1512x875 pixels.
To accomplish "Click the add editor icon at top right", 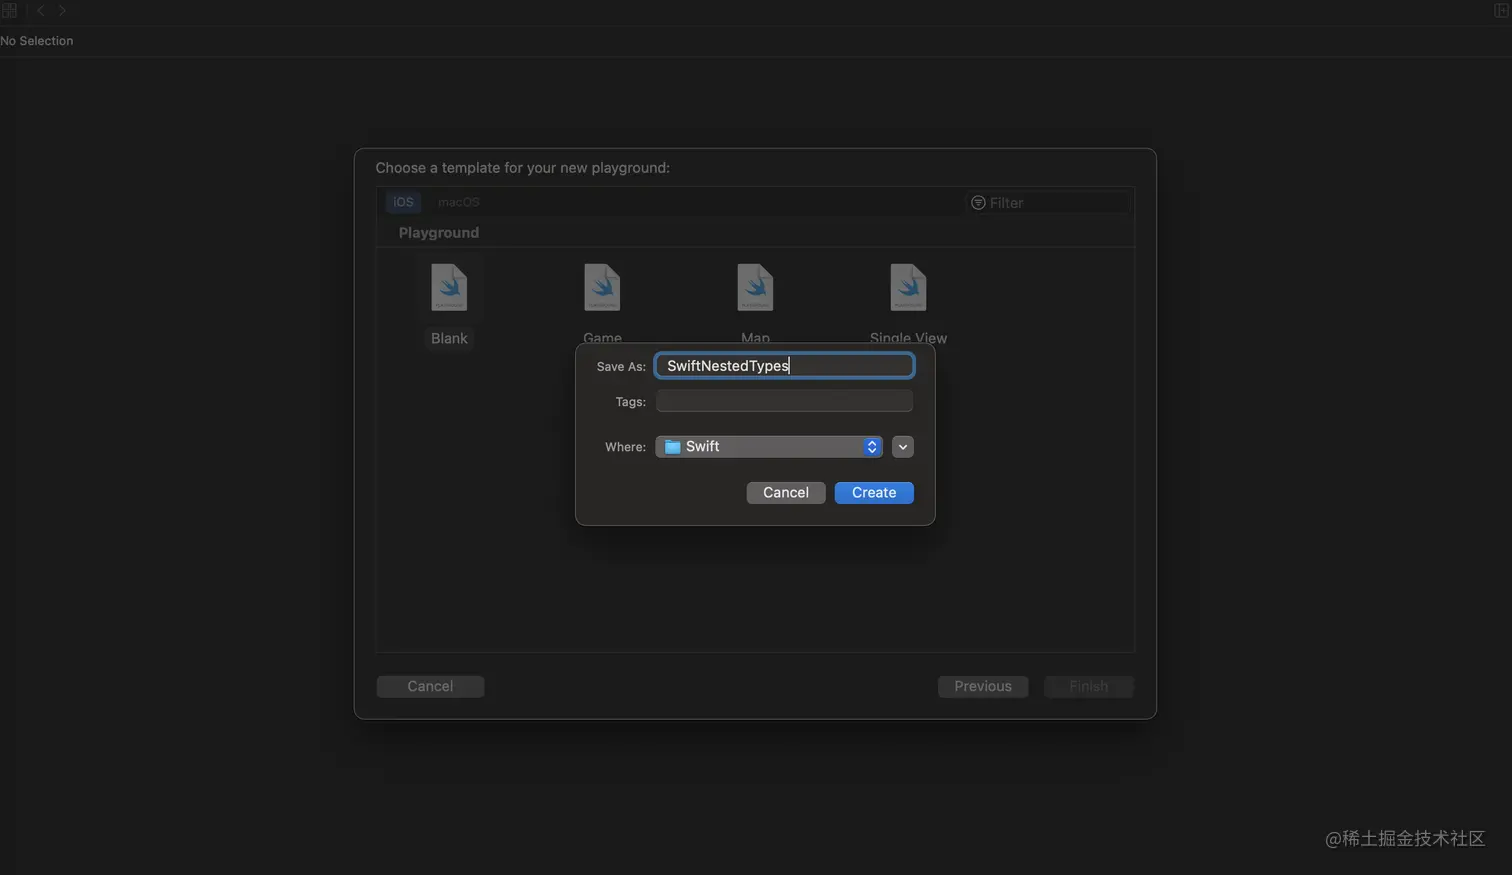I will (1501, 10).
